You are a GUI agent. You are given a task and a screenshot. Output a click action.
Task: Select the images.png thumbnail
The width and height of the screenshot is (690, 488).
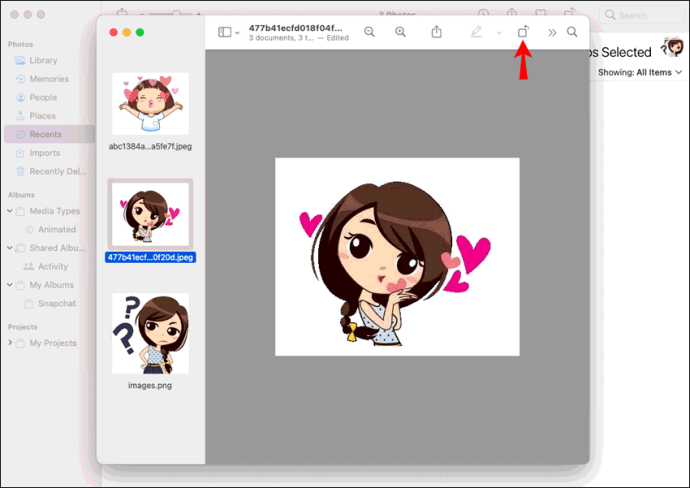(150, 334)
